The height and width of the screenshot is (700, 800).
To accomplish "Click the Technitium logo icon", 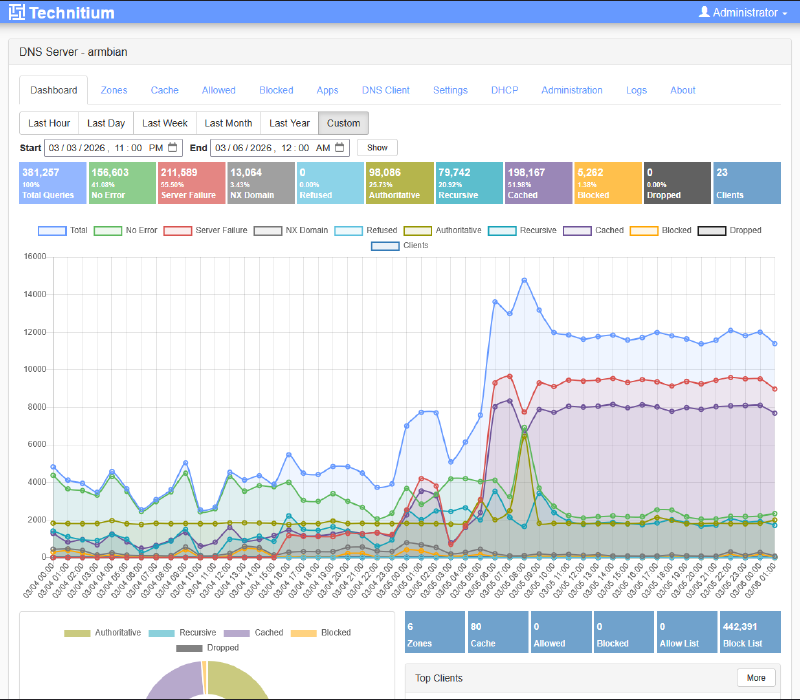I will point(16,12).
